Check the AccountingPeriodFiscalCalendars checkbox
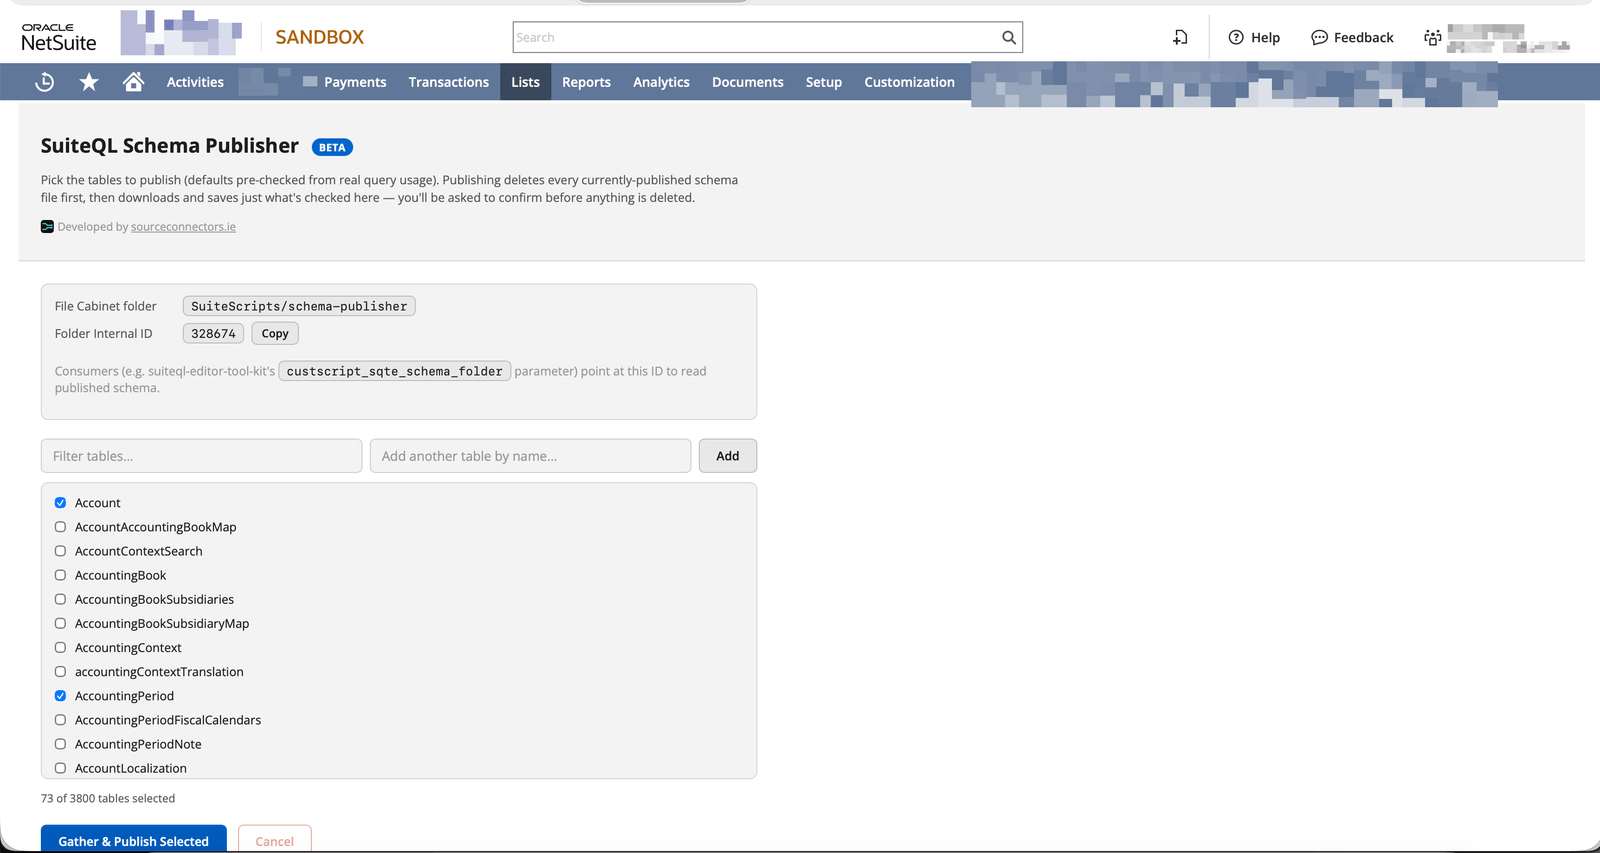 (x=60, y=720)
